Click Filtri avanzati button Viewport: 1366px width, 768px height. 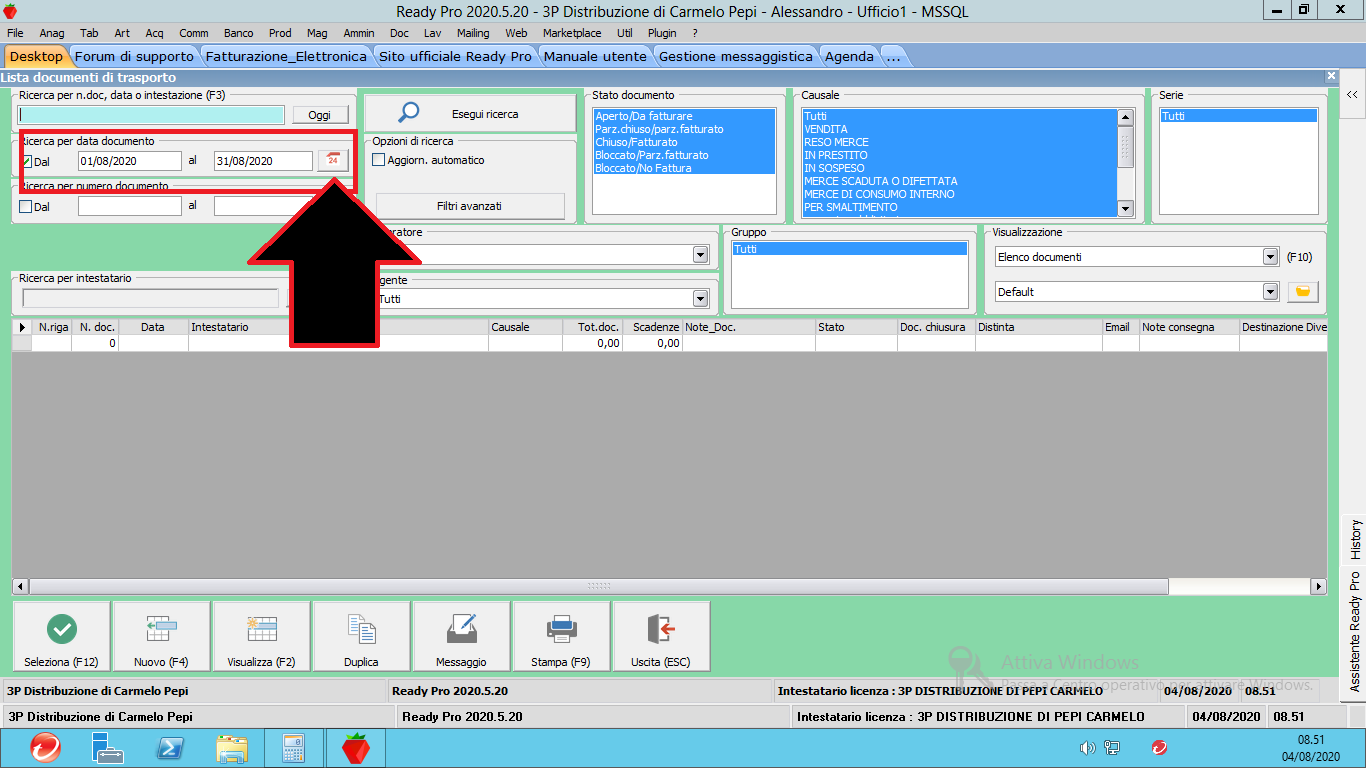point(470,206)
